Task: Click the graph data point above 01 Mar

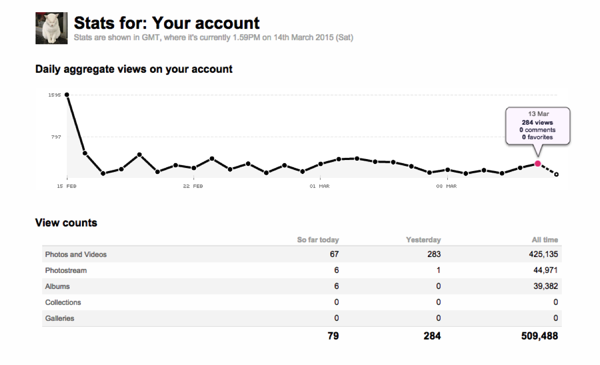Action: click(321, 164)
